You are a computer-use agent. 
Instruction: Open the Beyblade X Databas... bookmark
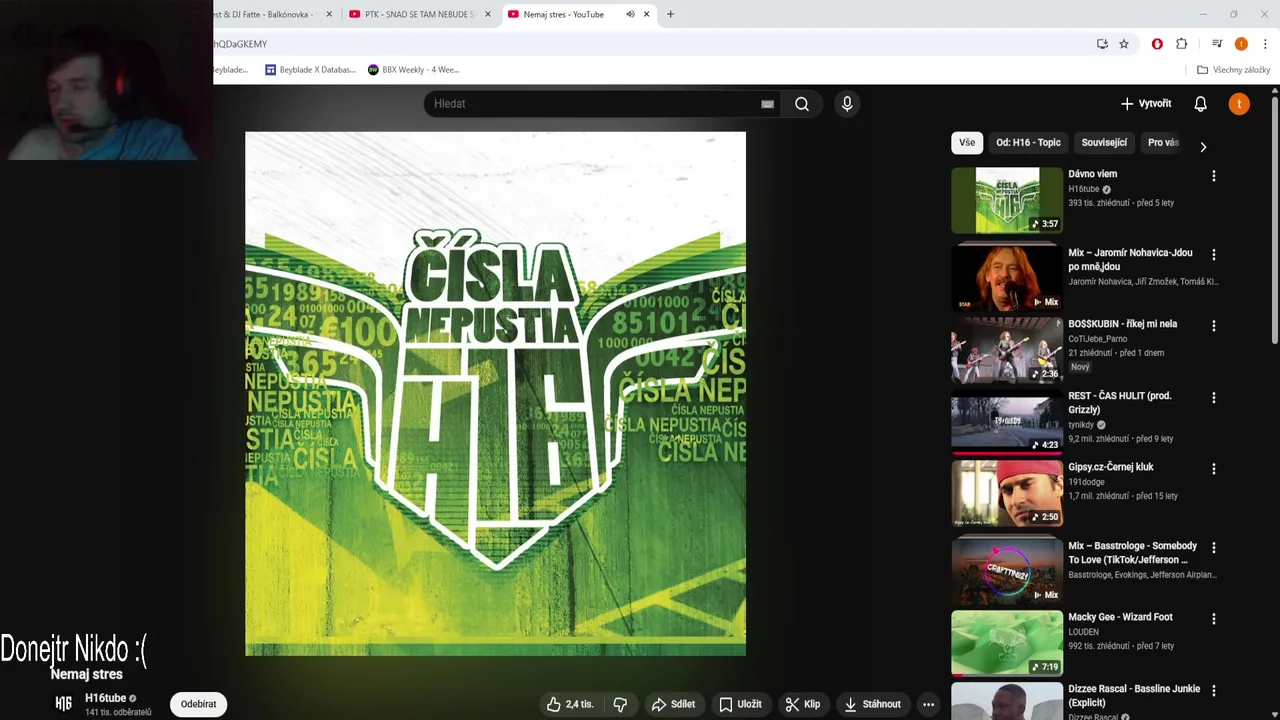click(310, 70)
